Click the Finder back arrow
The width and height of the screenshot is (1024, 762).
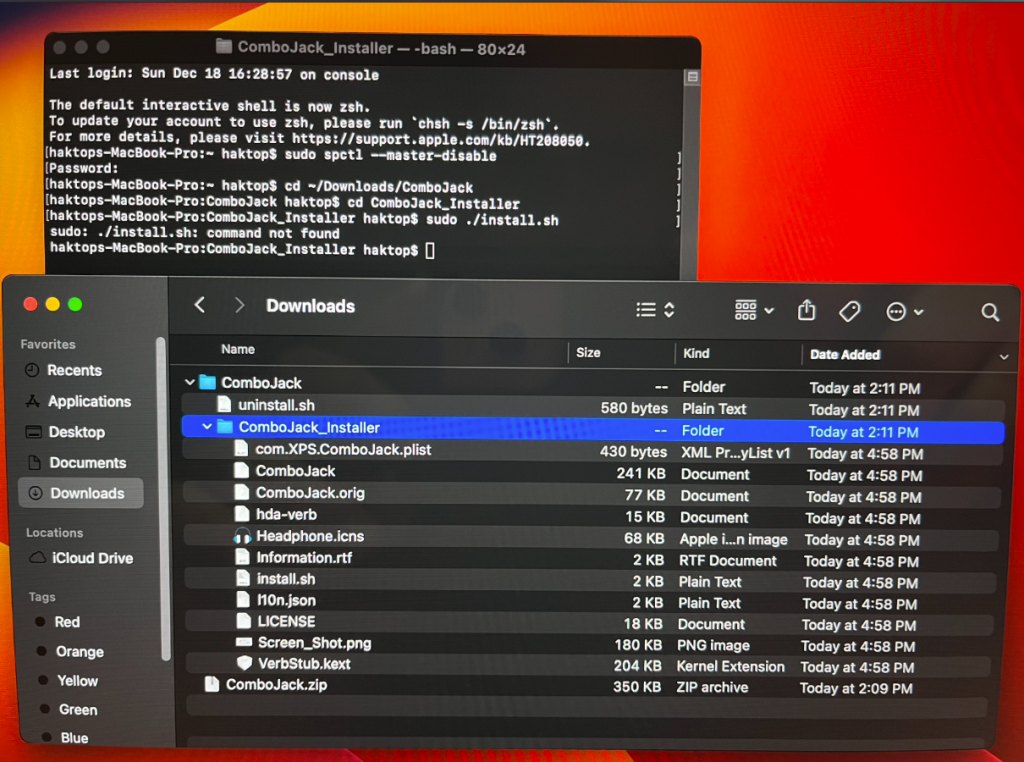(200, 306)
